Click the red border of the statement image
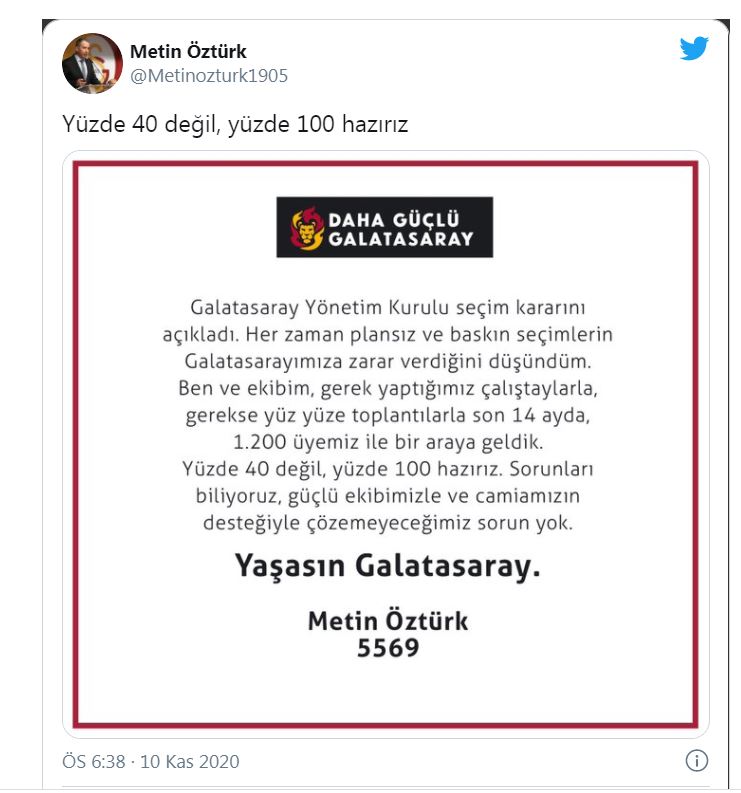Viewport: 741px width, 793px height. click(x=76, y=445)
